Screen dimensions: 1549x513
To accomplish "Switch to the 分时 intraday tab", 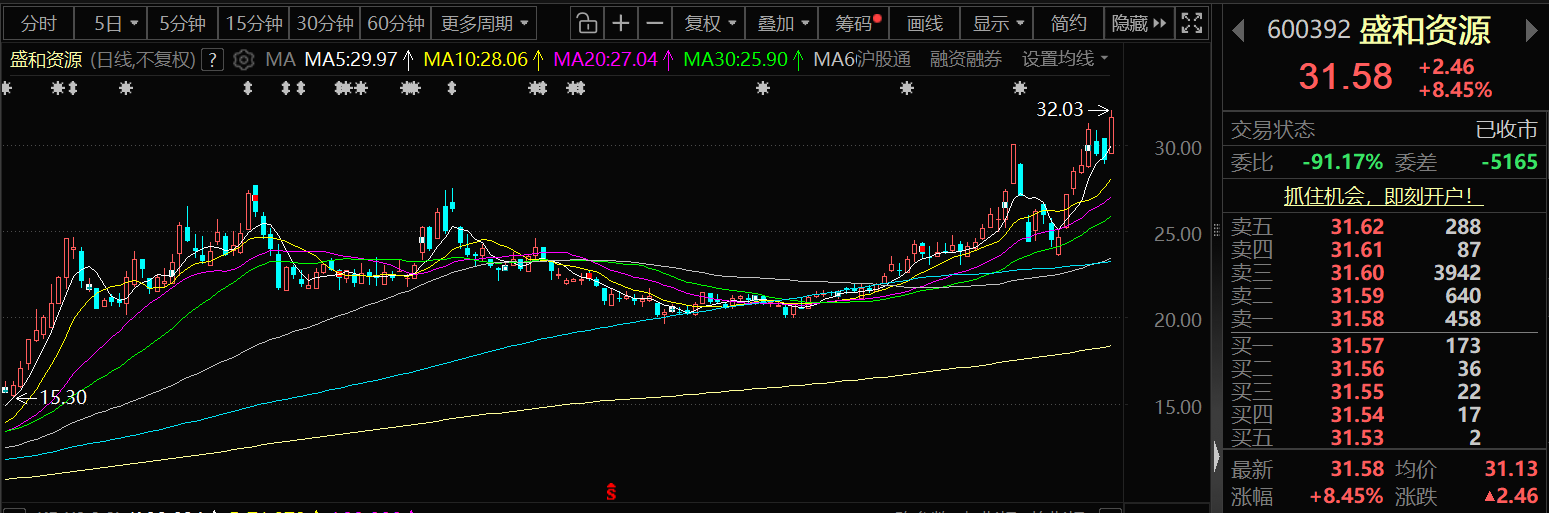I will click(39, 23).
